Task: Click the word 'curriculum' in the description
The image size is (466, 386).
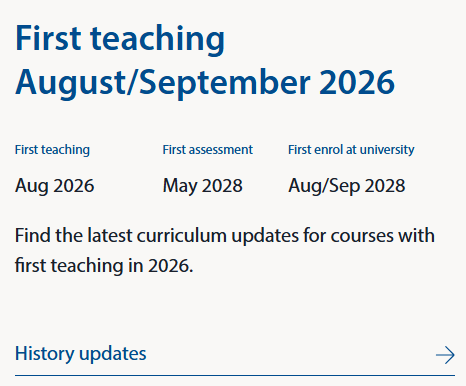Action: 182,236
